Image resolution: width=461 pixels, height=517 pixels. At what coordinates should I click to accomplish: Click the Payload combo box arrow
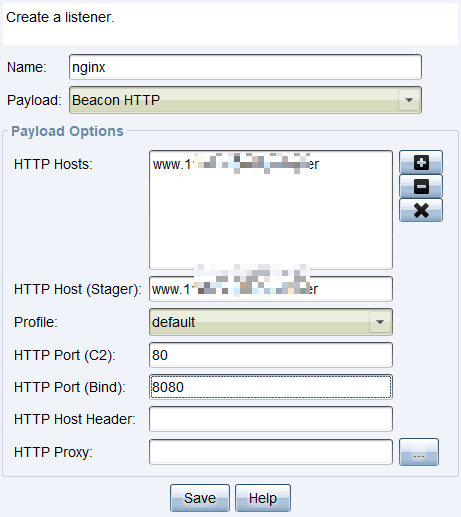pos(409,100)
